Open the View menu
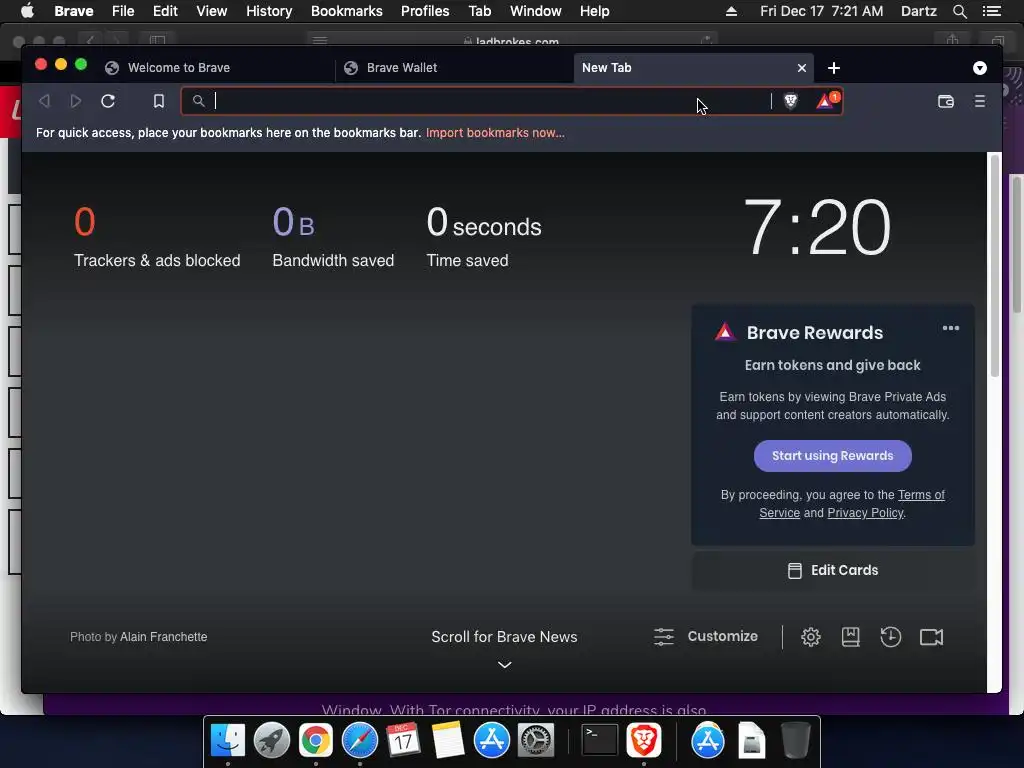The width and height of the screenshot is (1024, 768). coord(212,11)
